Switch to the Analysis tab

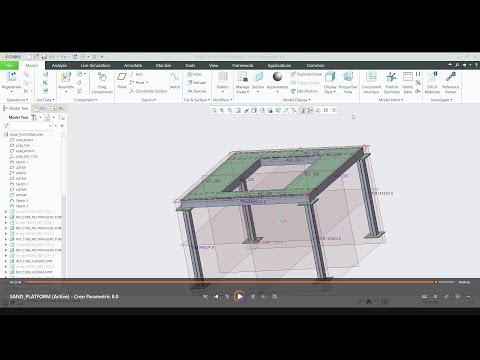point(60,65)
